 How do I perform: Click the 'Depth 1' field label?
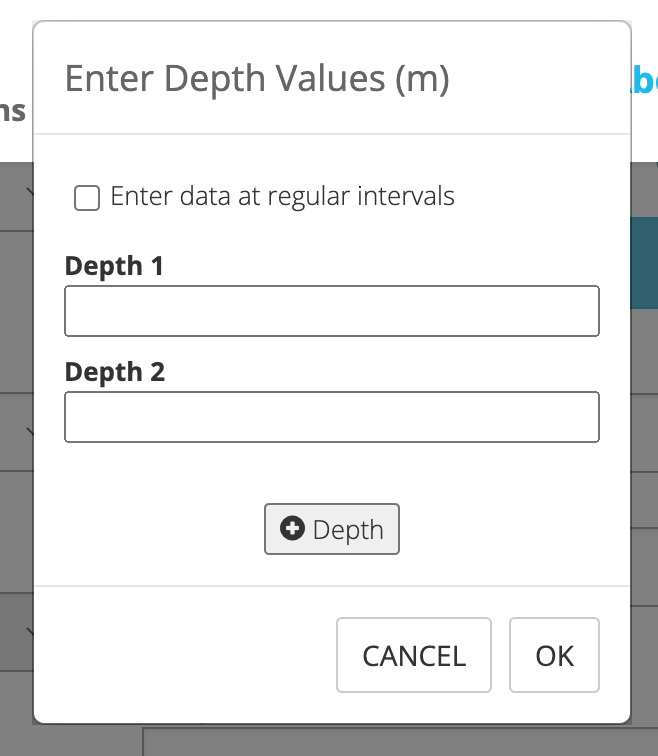[x=114, y=266]
